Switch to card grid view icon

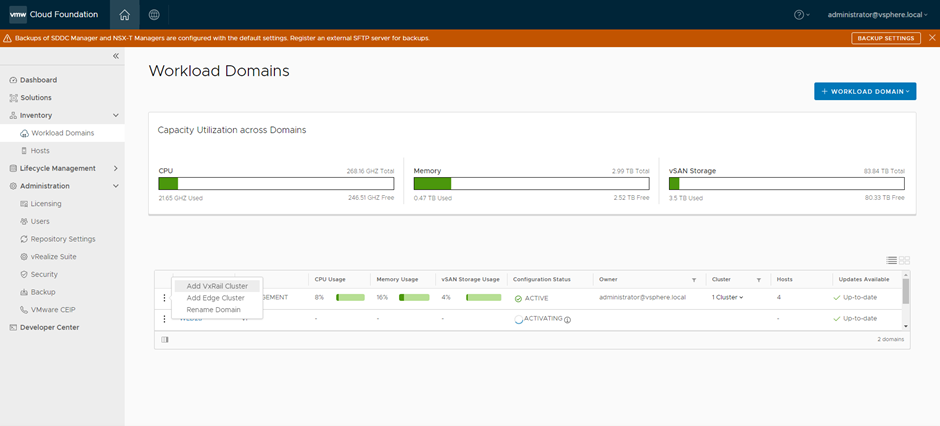(905, 260)
